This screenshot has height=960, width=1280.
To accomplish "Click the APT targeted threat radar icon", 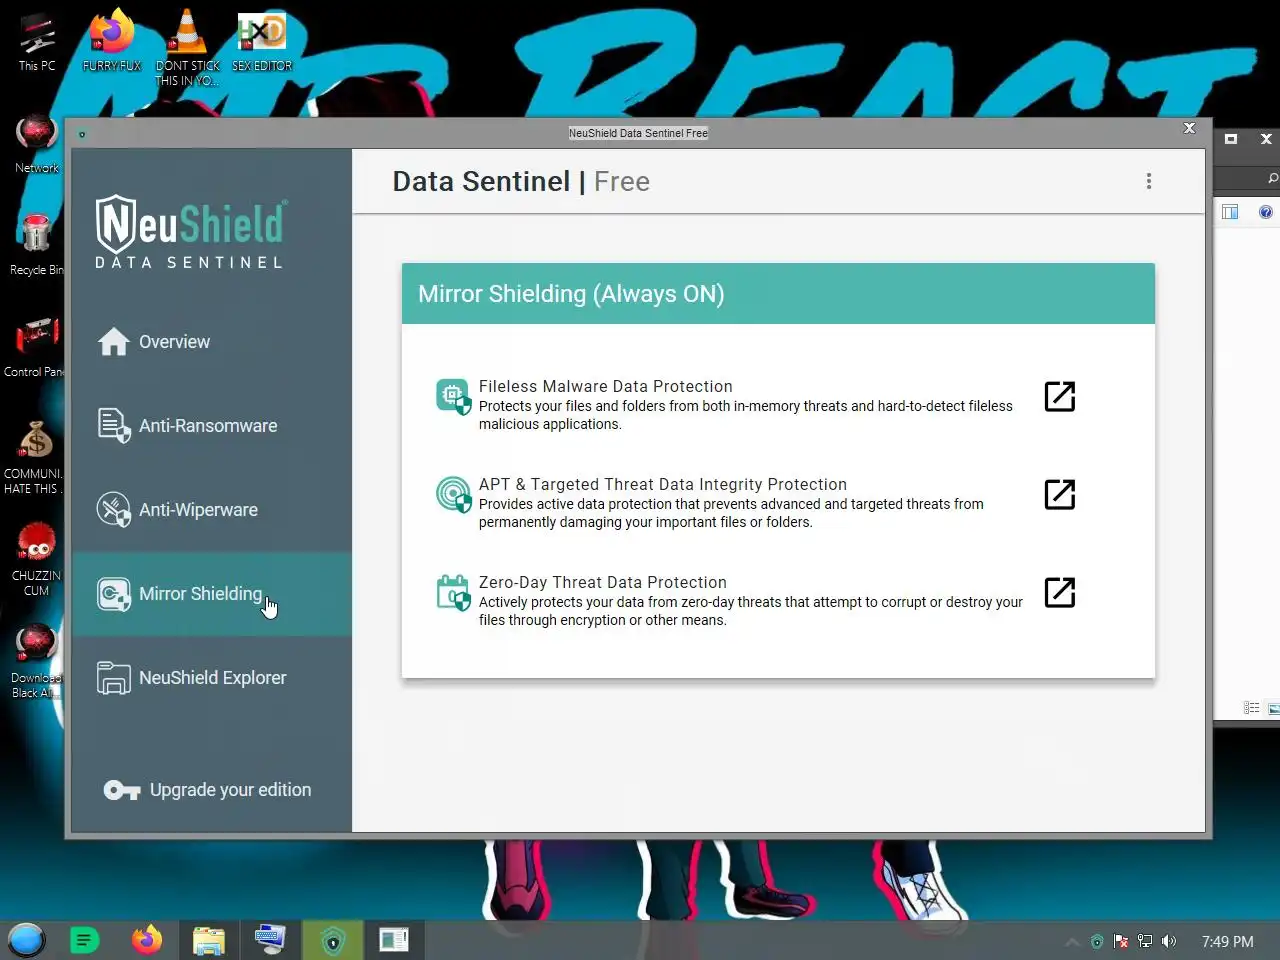I will [454, 495].
